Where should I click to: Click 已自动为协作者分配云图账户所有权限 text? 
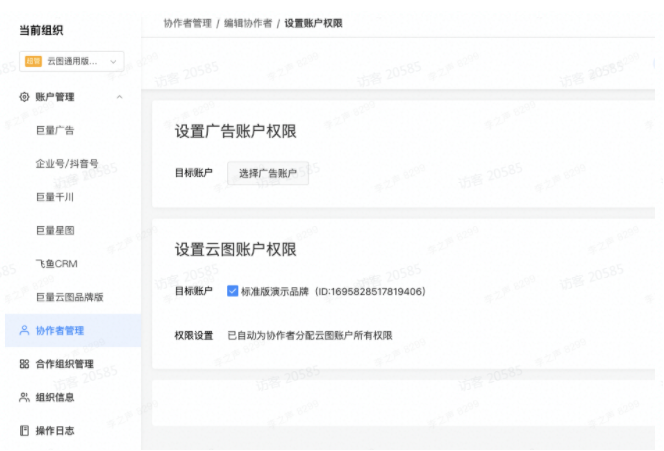tap(310, 335)
